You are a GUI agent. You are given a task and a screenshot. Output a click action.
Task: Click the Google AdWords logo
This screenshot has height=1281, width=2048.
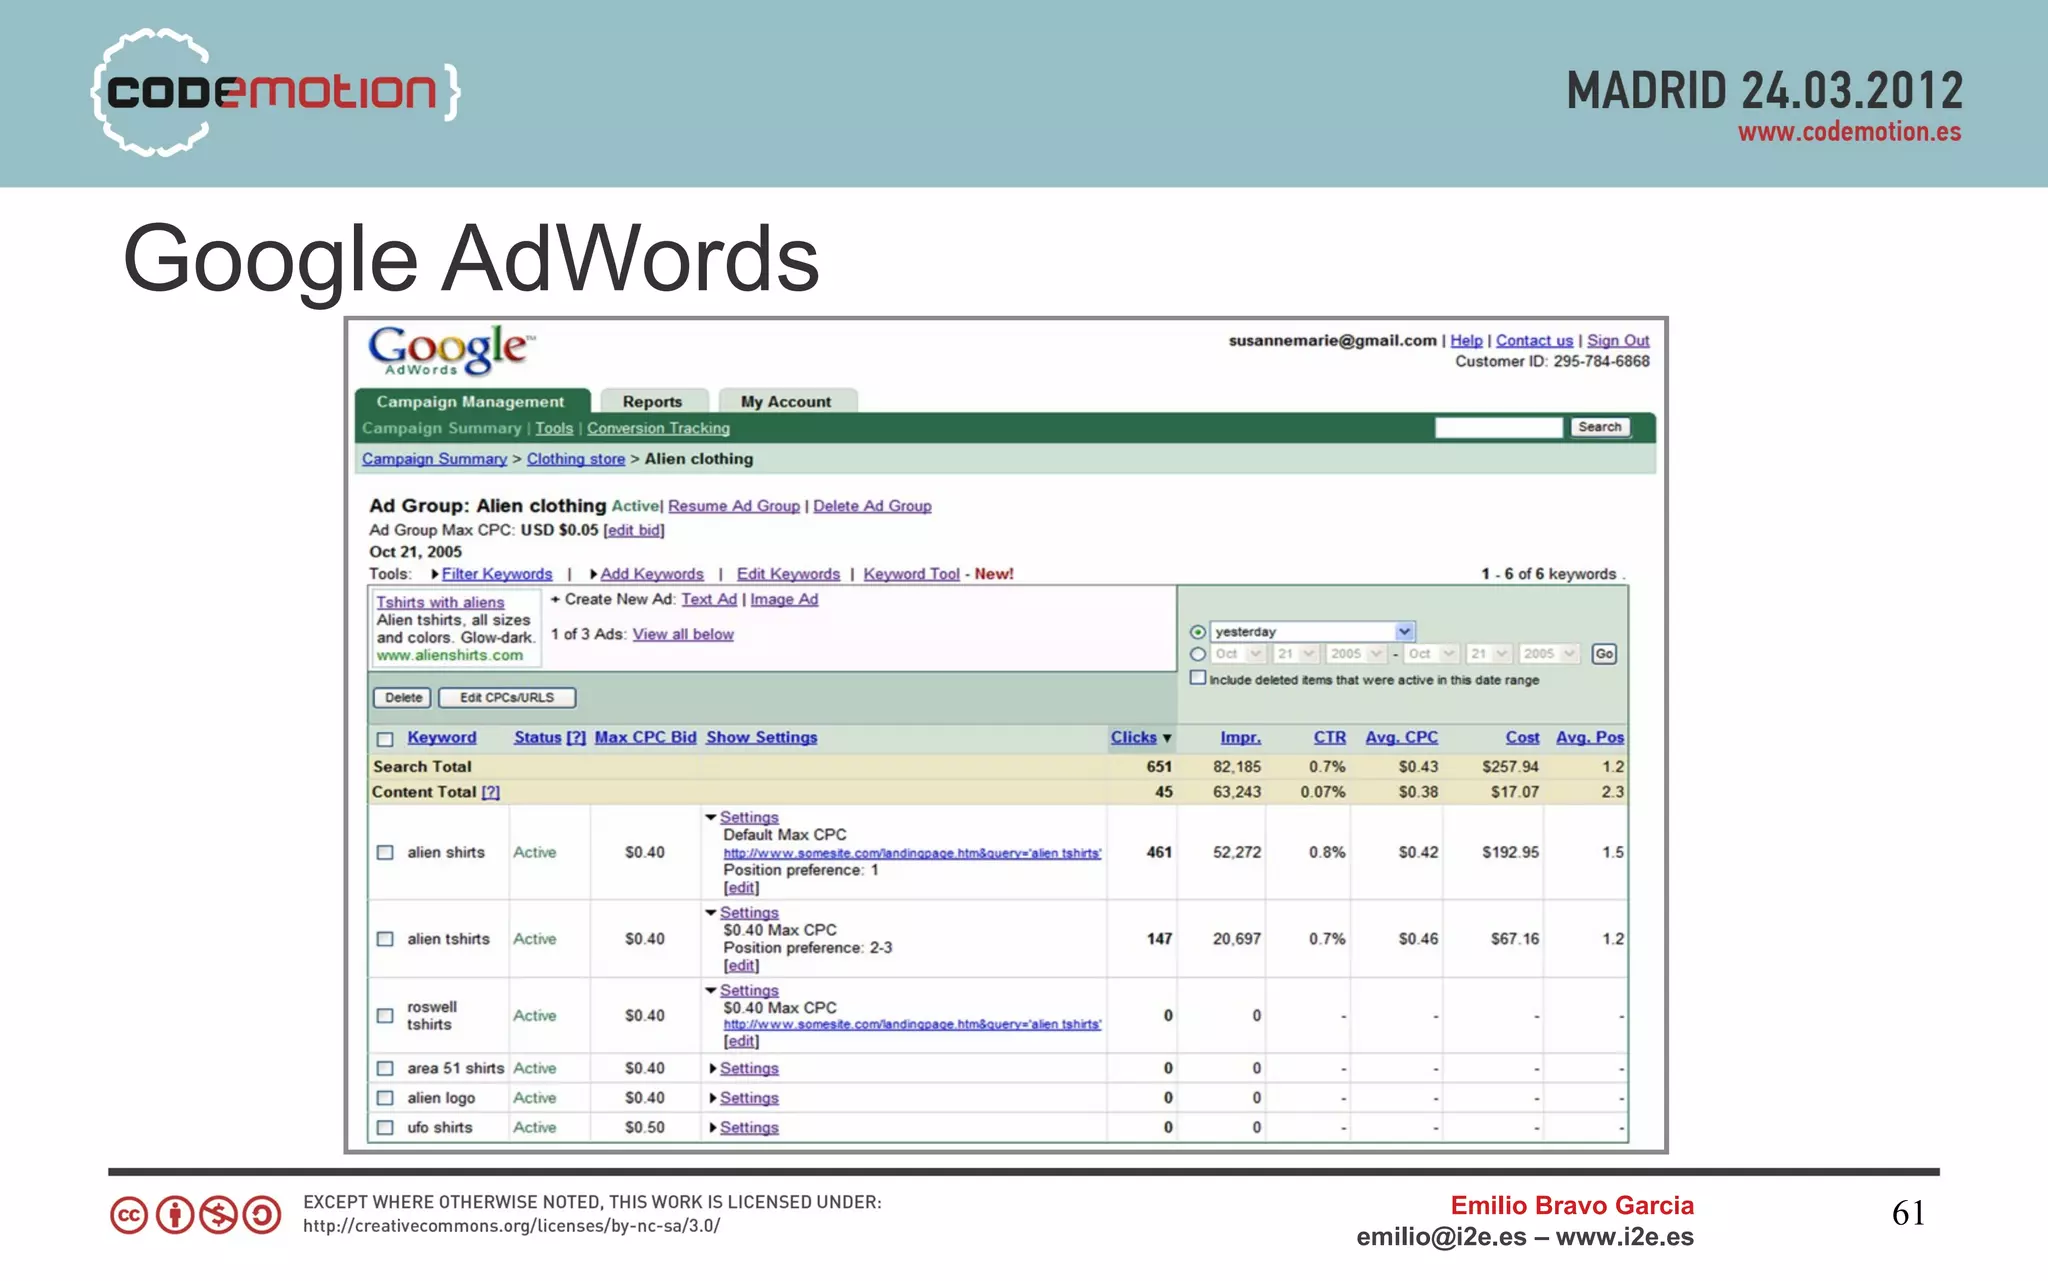coord(451,350)
